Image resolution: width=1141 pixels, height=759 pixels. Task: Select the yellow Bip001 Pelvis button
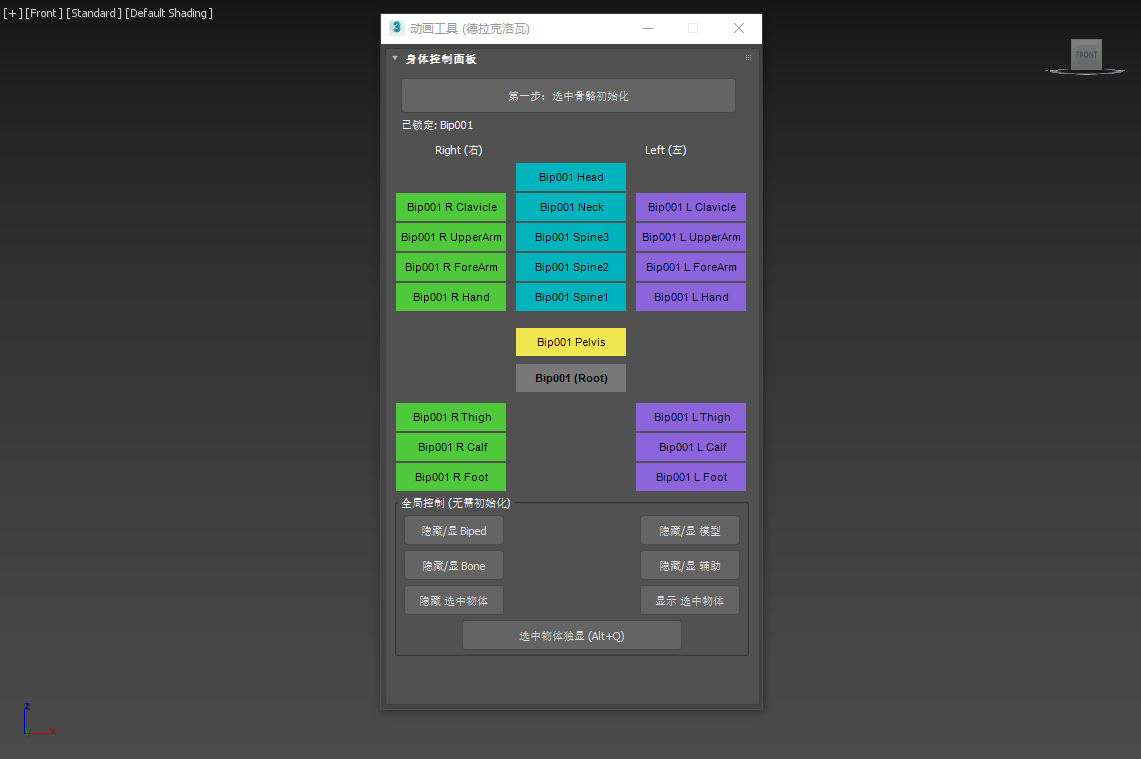pyautogui.click(x=571, y=342)
